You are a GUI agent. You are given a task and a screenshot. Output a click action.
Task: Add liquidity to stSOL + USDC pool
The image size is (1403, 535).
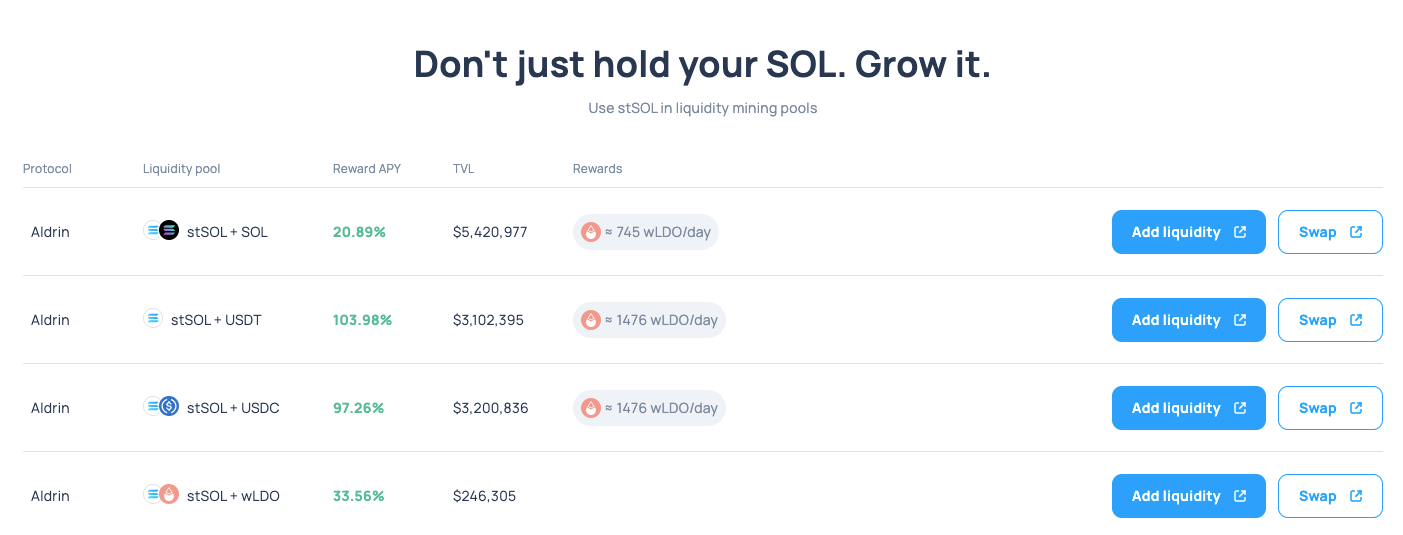pos(1188,408)
